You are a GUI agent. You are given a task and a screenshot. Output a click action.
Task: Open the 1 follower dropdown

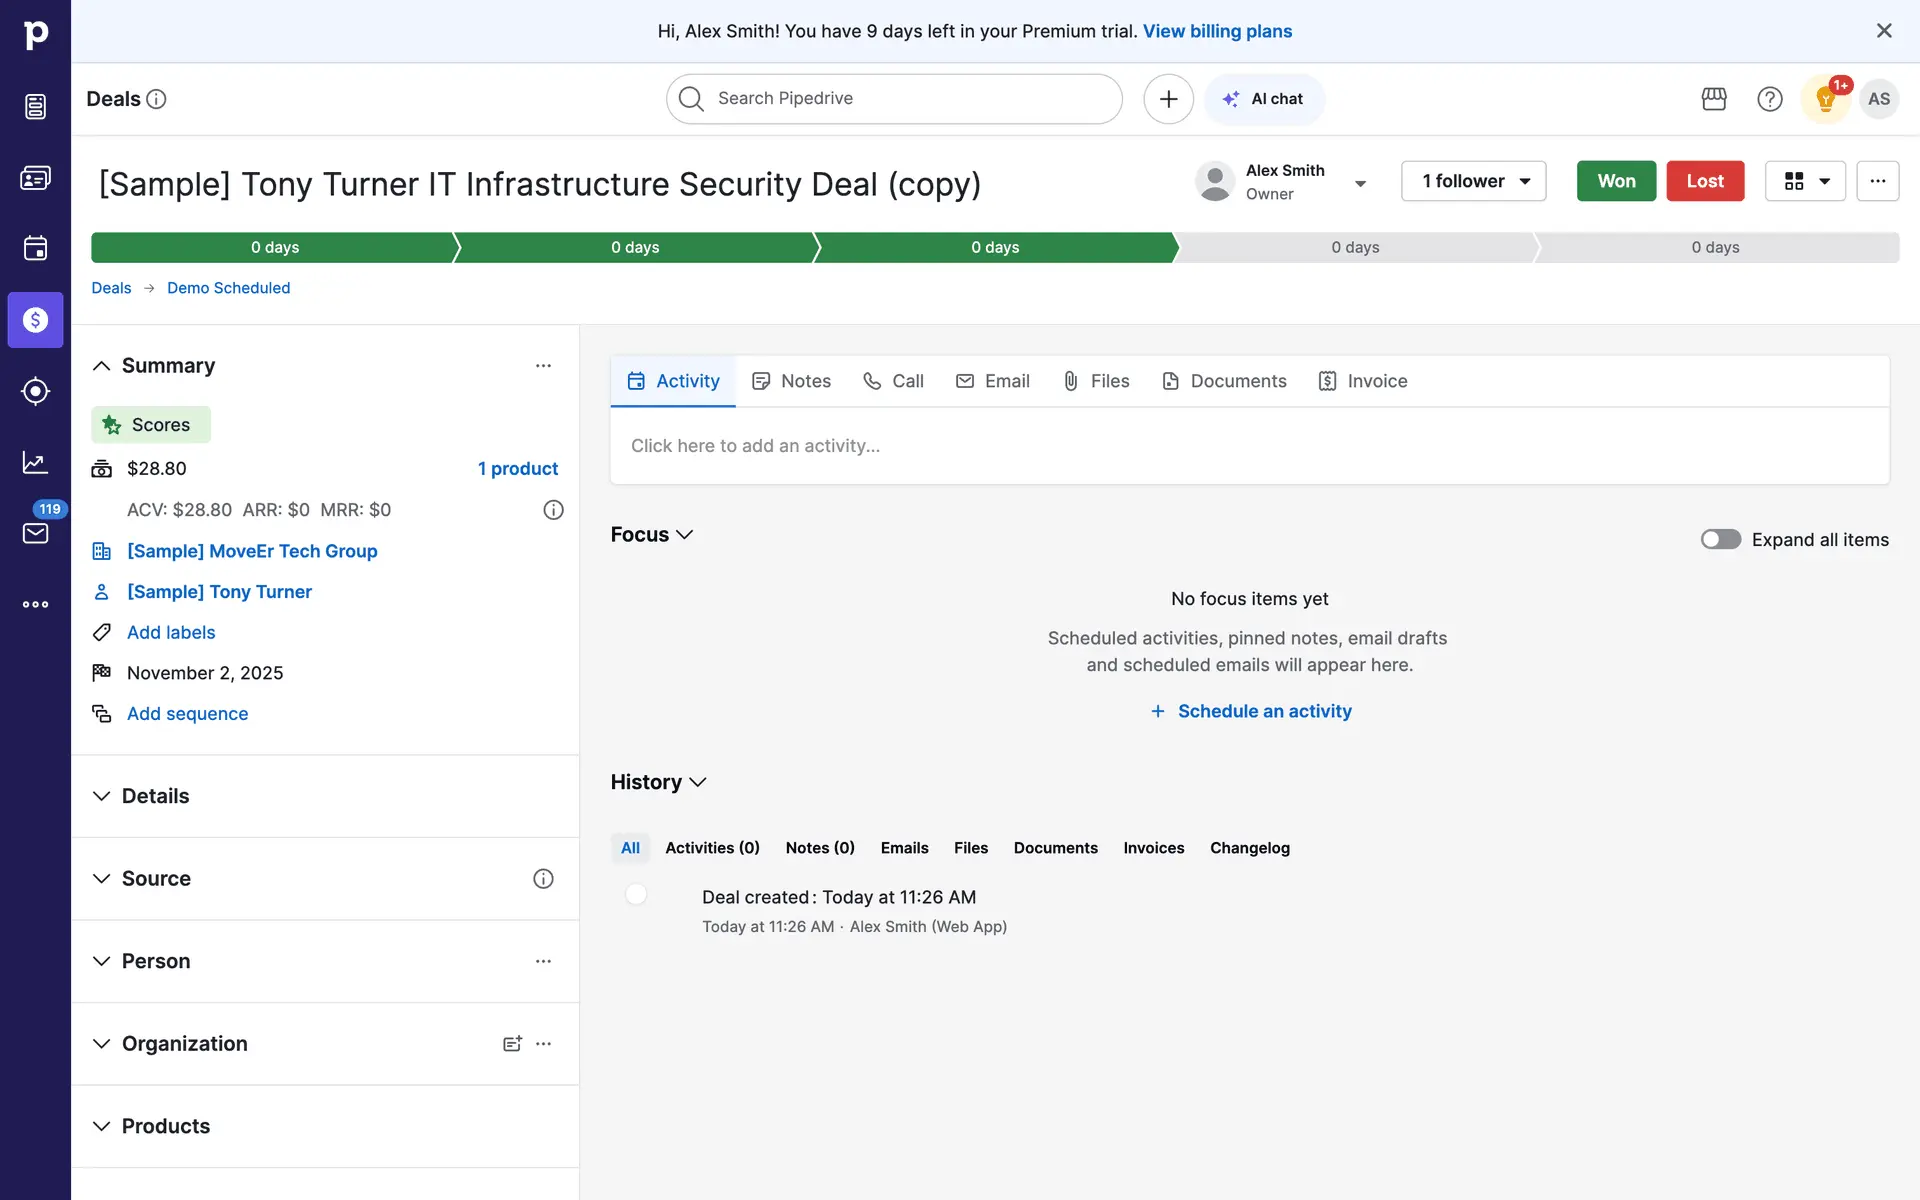pyautogui.click(x=1473, y=181)
